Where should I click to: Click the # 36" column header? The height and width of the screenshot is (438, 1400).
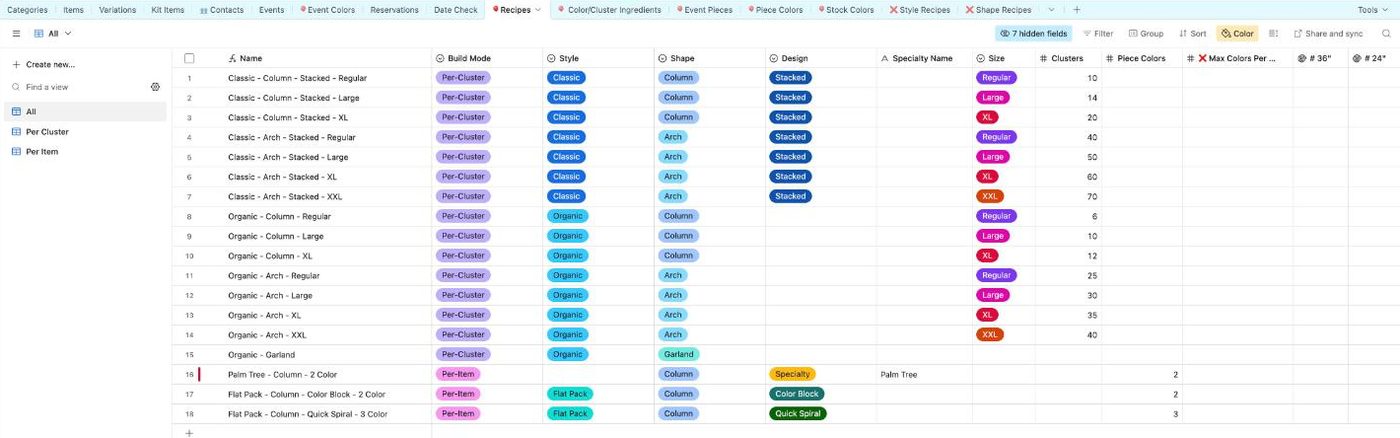point(1320,58)
